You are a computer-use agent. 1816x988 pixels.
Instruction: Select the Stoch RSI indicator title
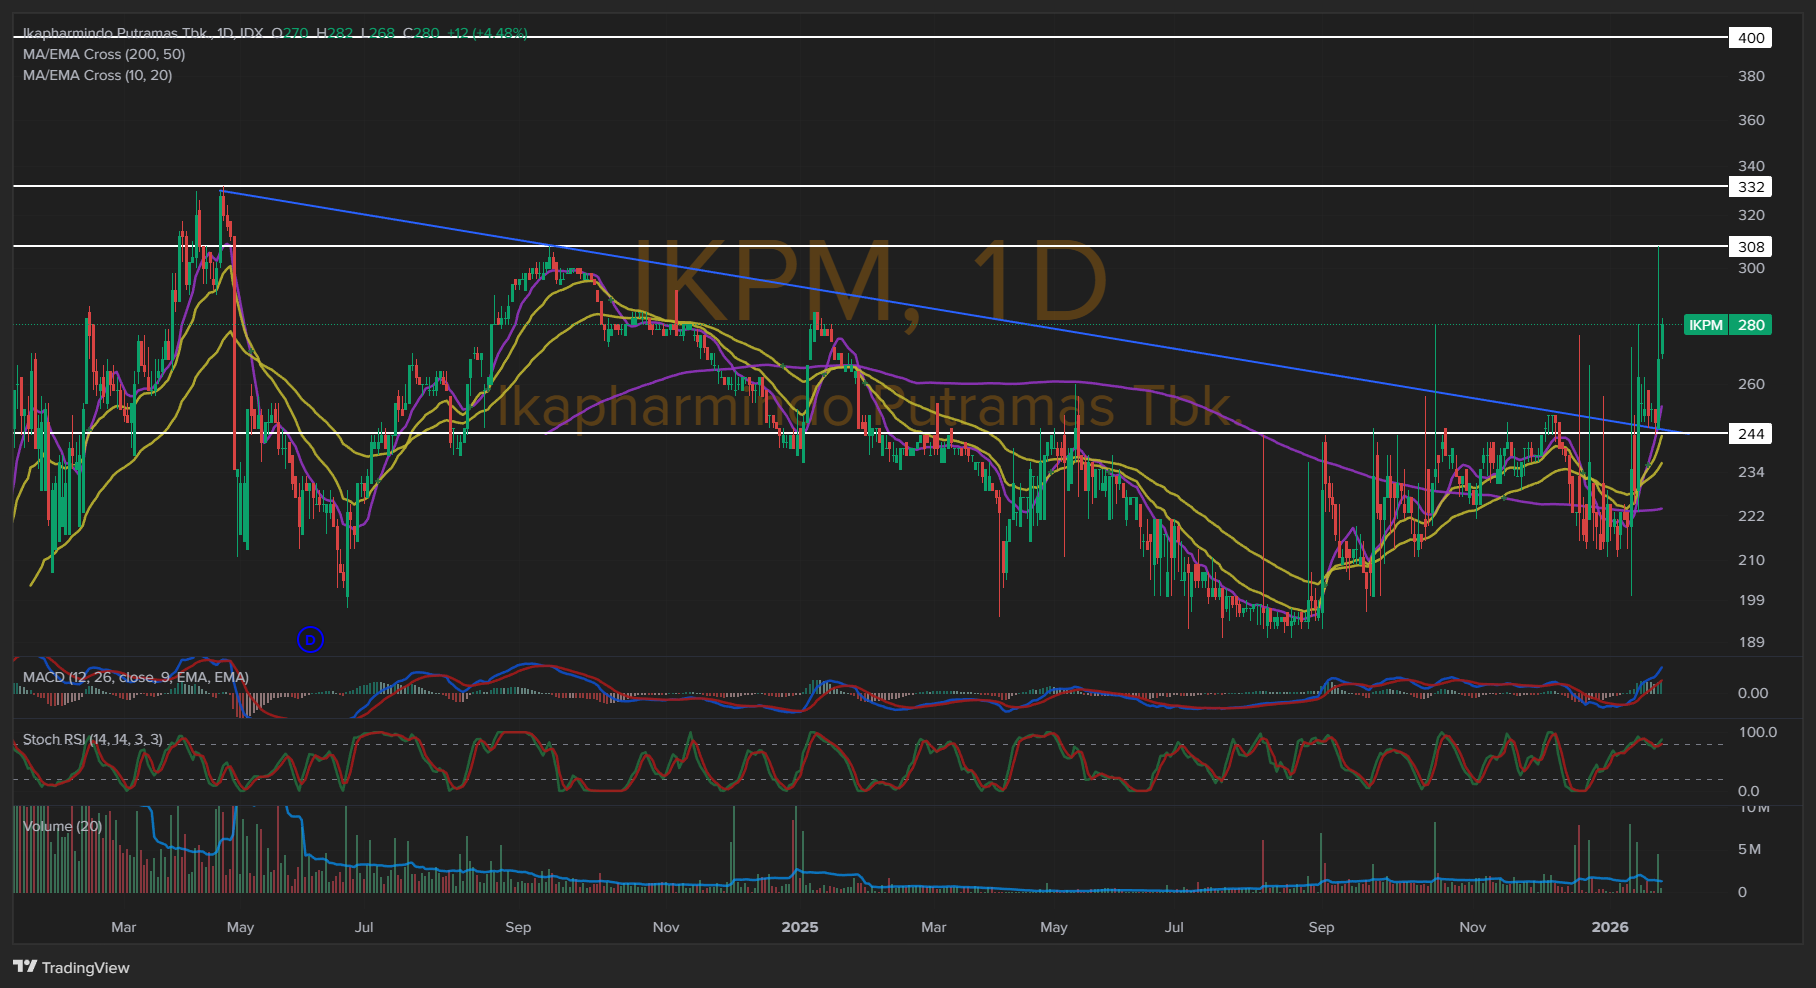click(92, 739)
